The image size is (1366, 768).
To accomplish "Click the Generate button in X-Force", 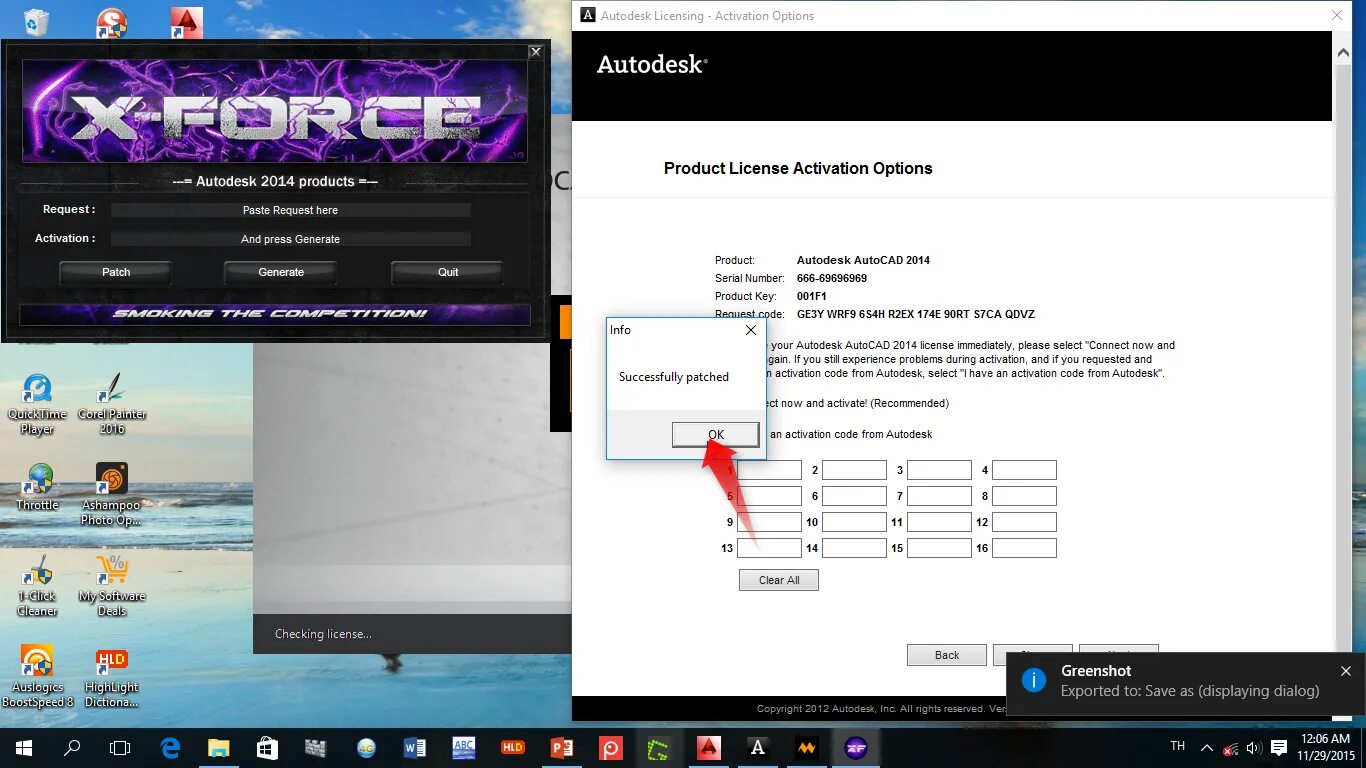I will coord(281,272).
